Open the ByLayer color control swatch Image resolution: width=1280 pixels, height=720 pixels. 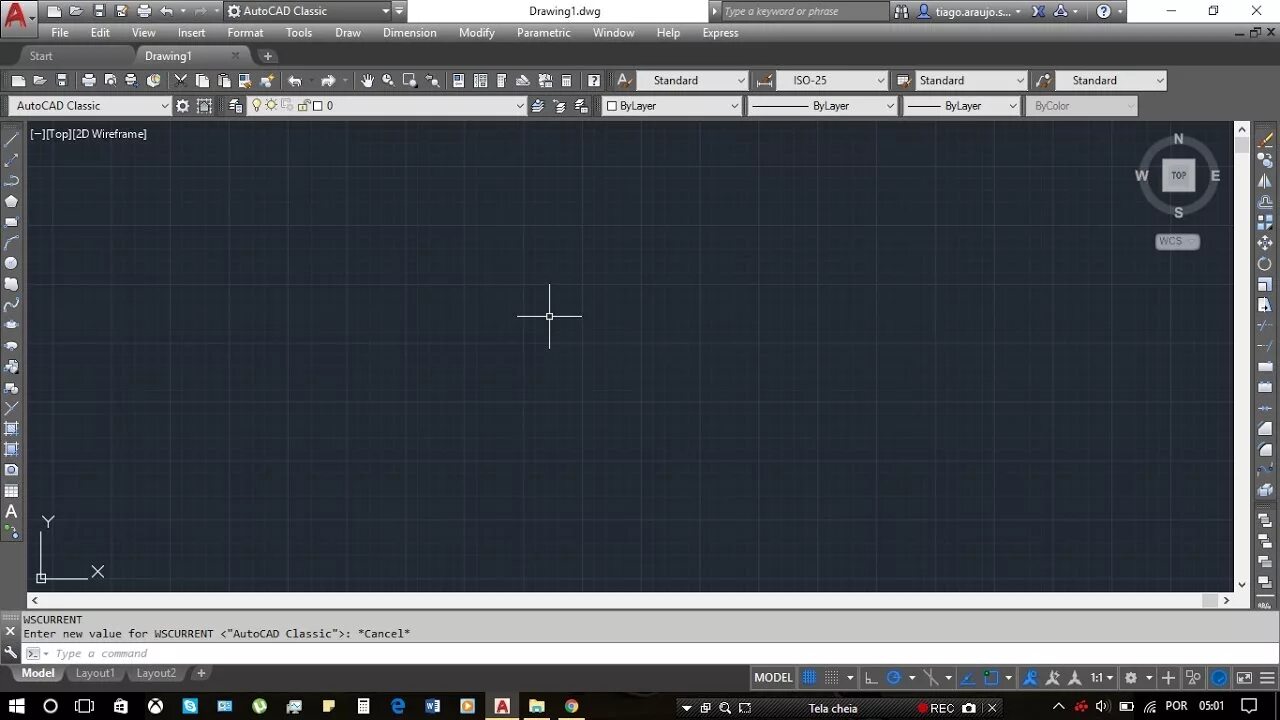(x=612, y=106)
